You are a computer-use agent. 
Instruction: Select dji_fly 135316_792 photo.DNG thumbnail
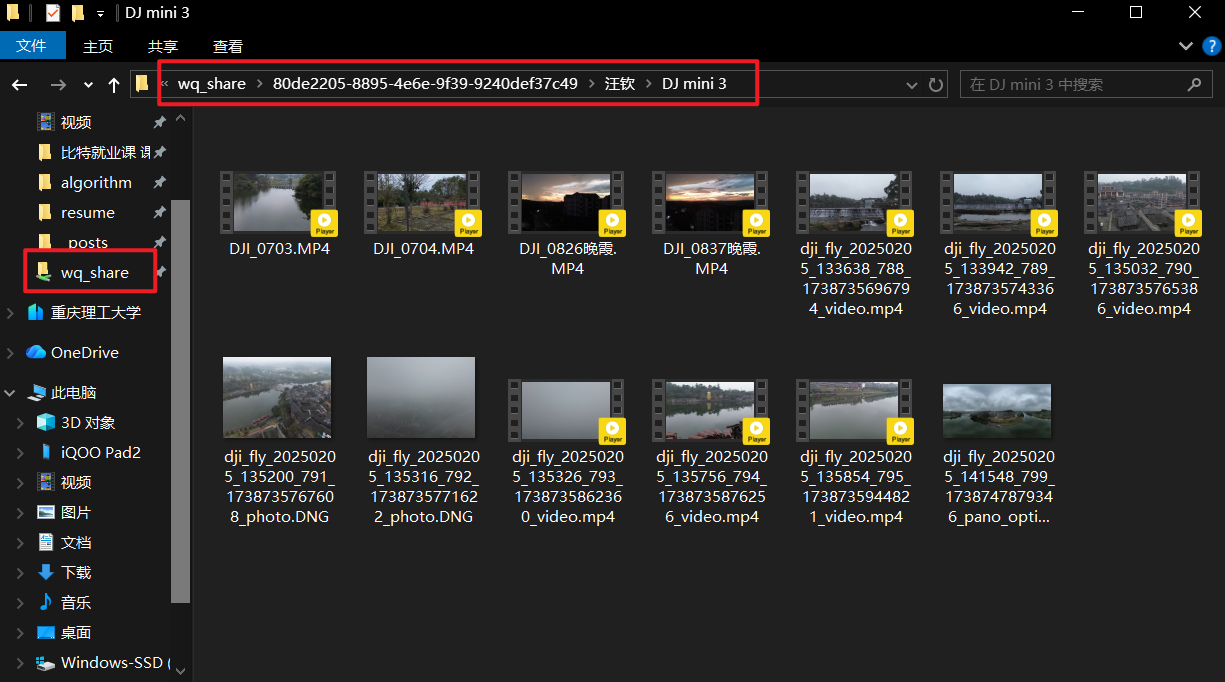click(x=421, y=399)
